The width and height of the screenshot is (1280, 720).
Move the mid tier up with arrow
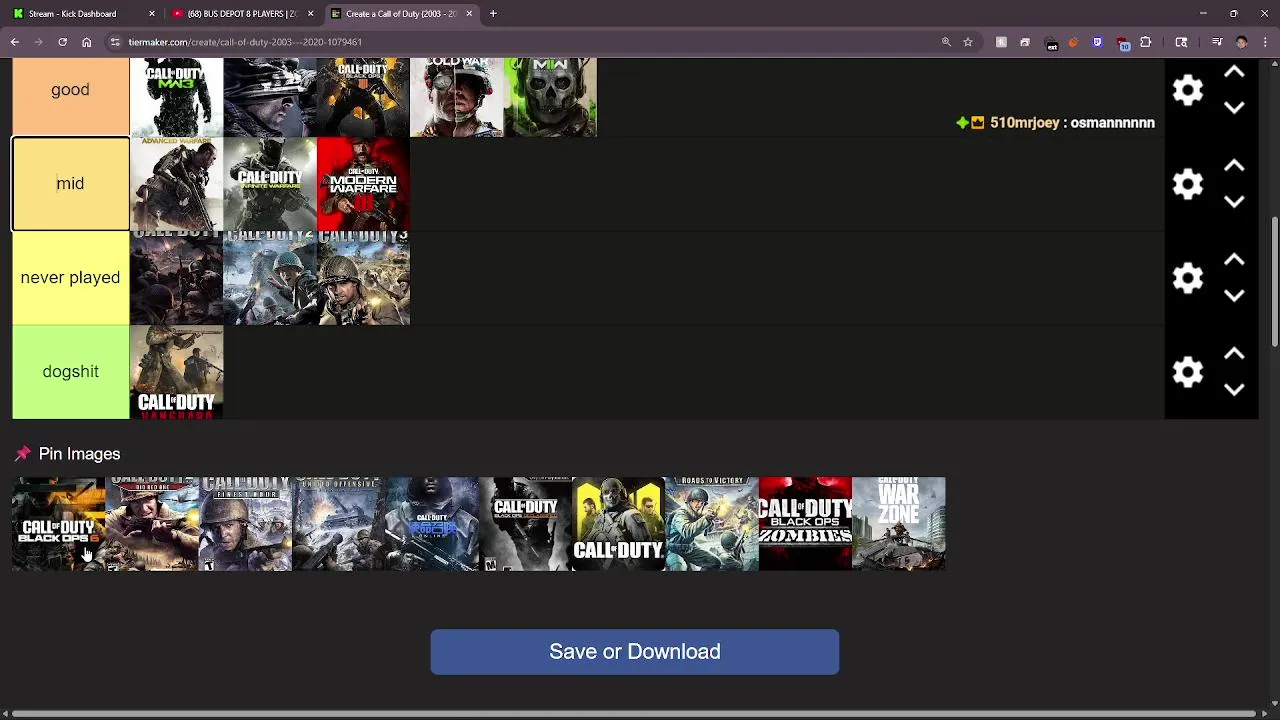(1234, 166)
